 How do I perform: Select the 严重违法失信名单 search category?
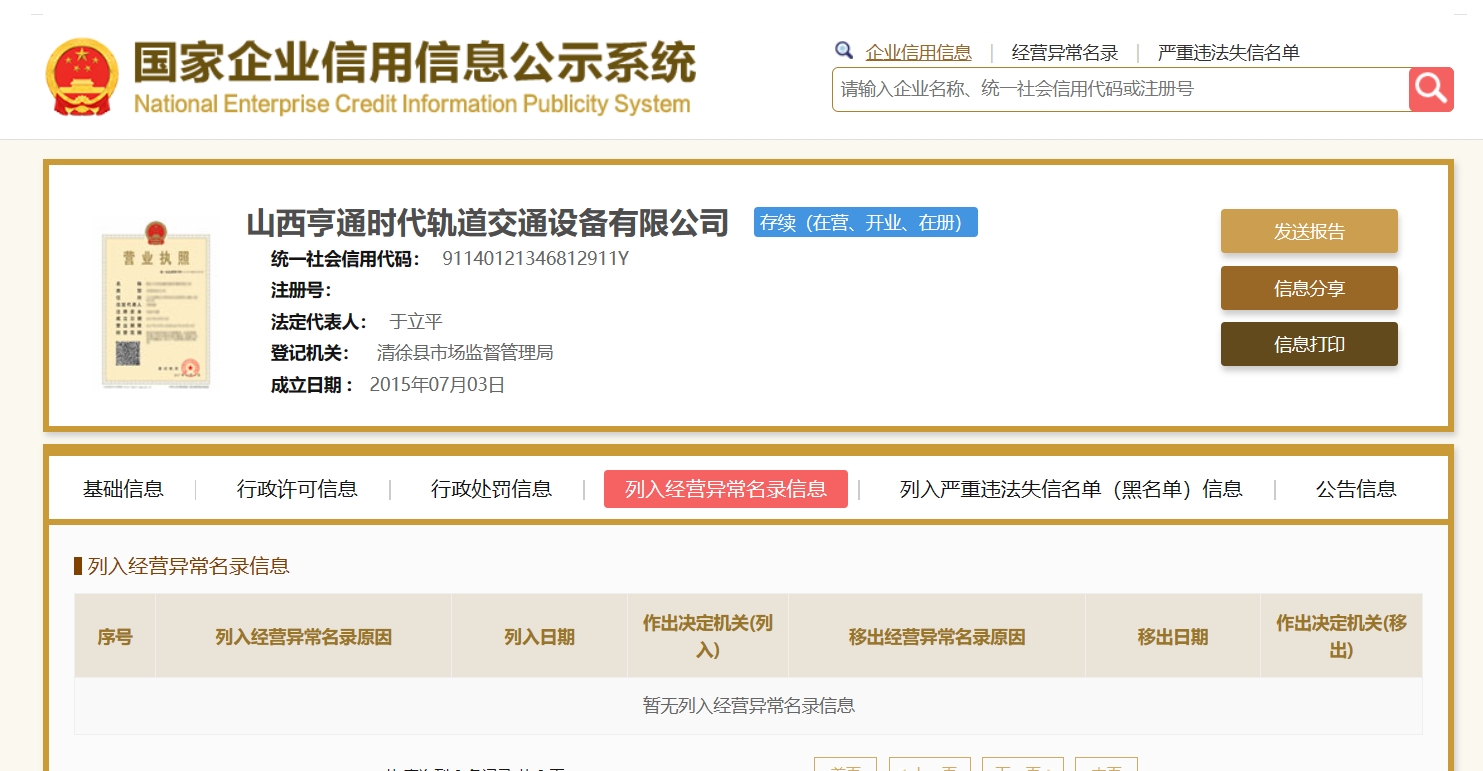[1229, 53]
